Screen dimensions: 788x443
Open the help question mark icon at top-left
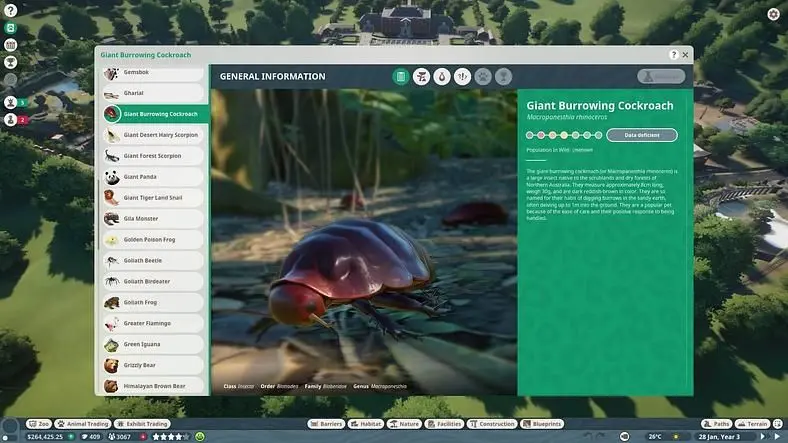point(10,10)
